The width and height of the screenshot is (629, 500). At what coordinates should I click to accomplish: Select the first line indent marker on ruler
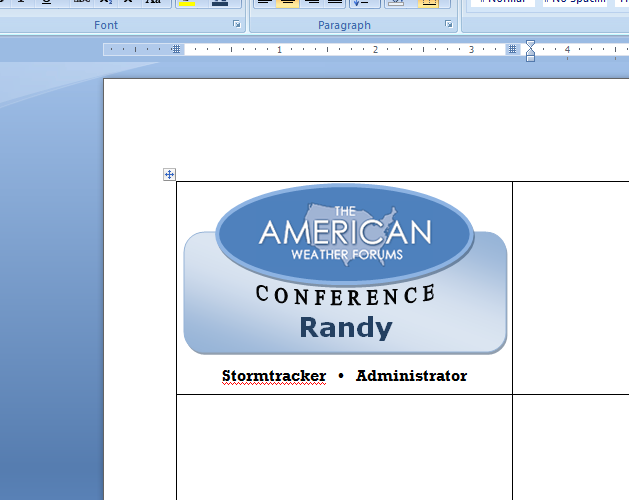click(x=530, y=43)
